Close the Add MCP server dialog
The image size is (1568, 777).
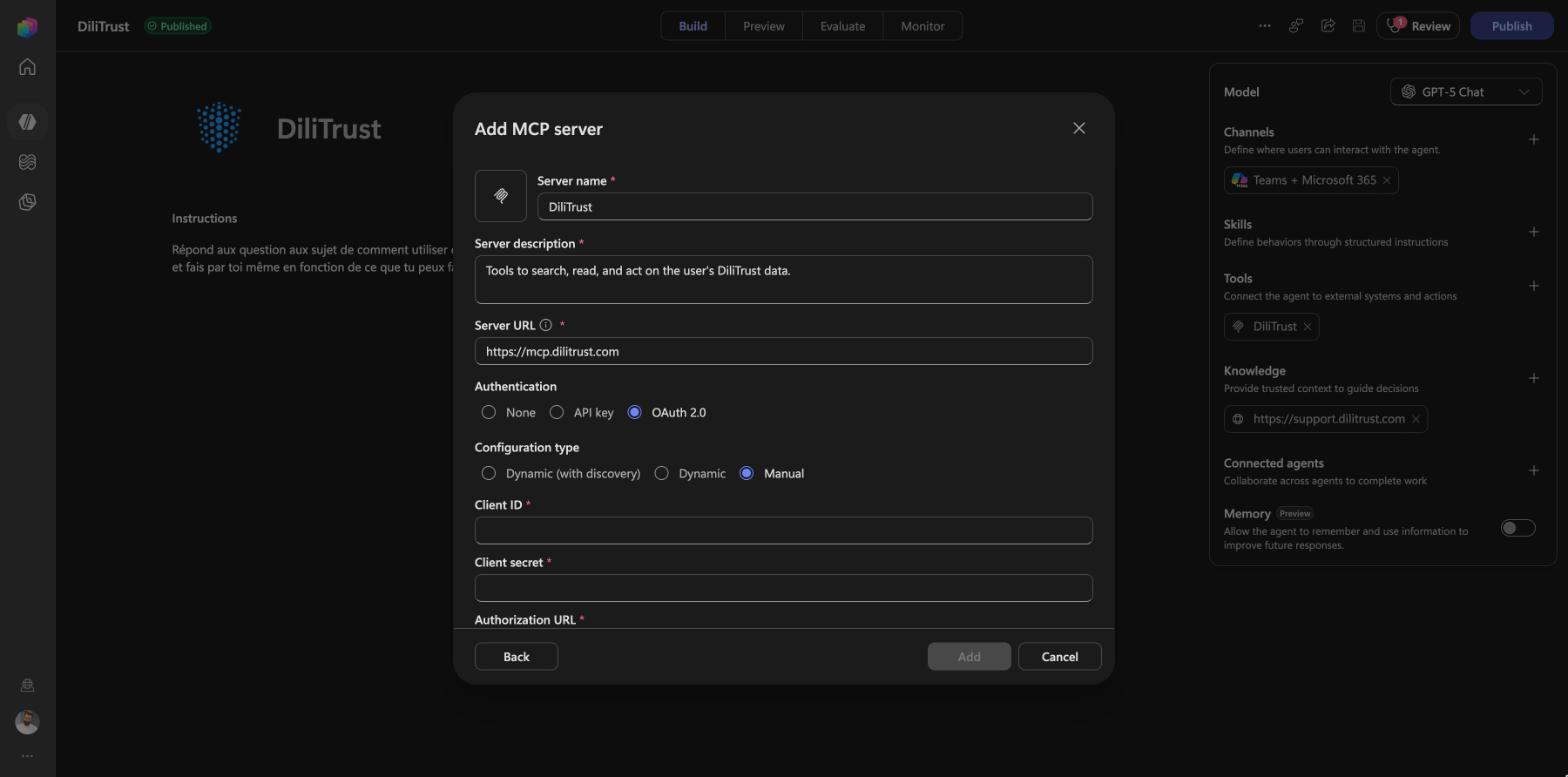[1079, 128]
